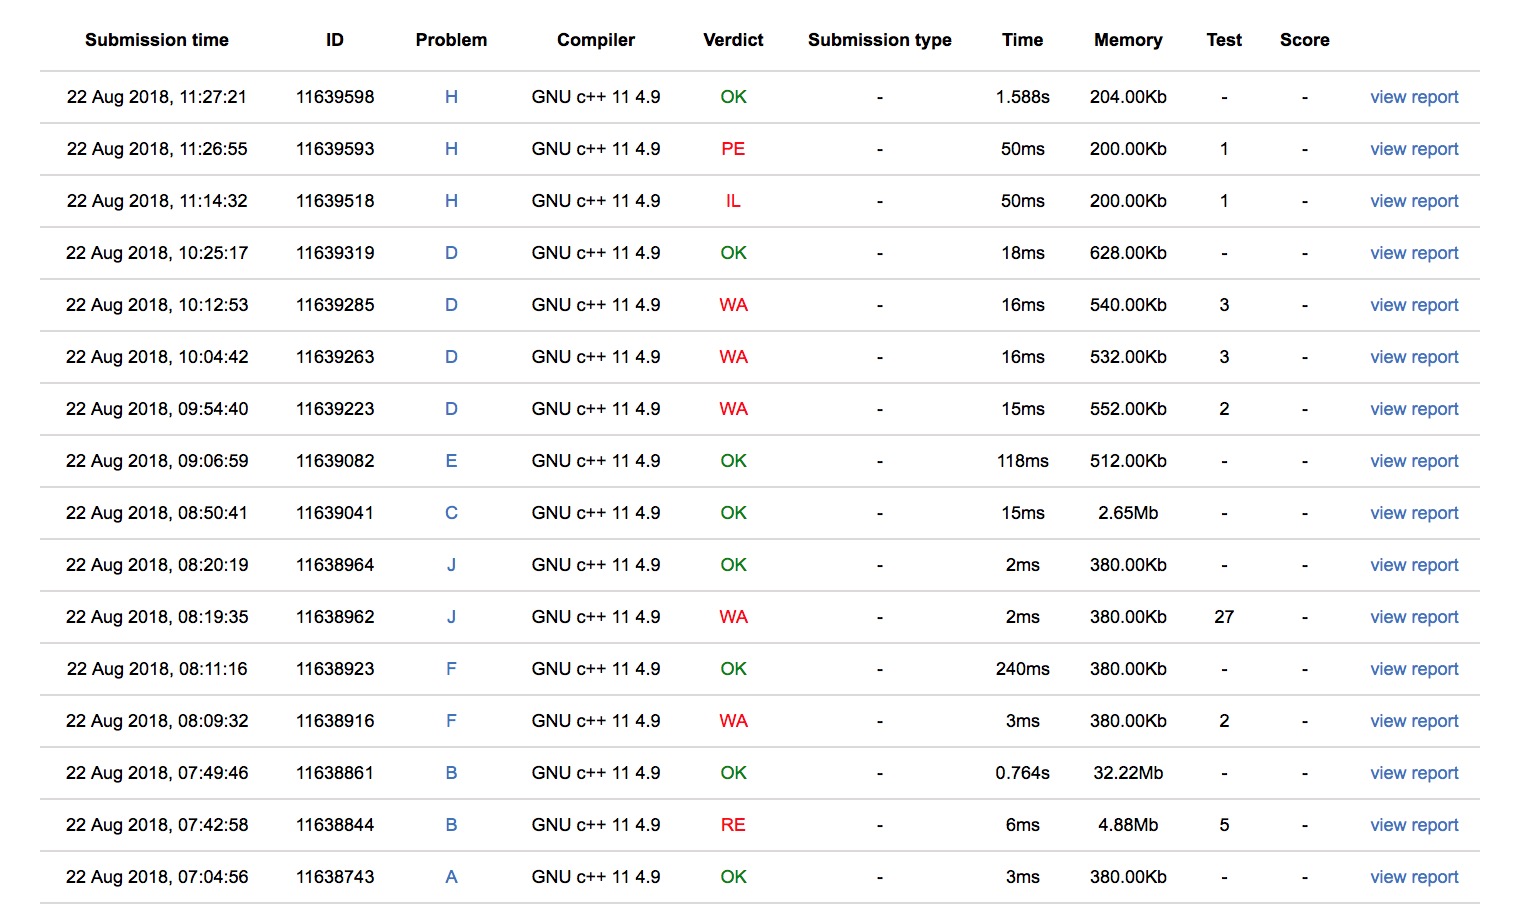Screen dimensions: 1518x920
Task: View report for submission 11638743
Action: pos(1413,877)
